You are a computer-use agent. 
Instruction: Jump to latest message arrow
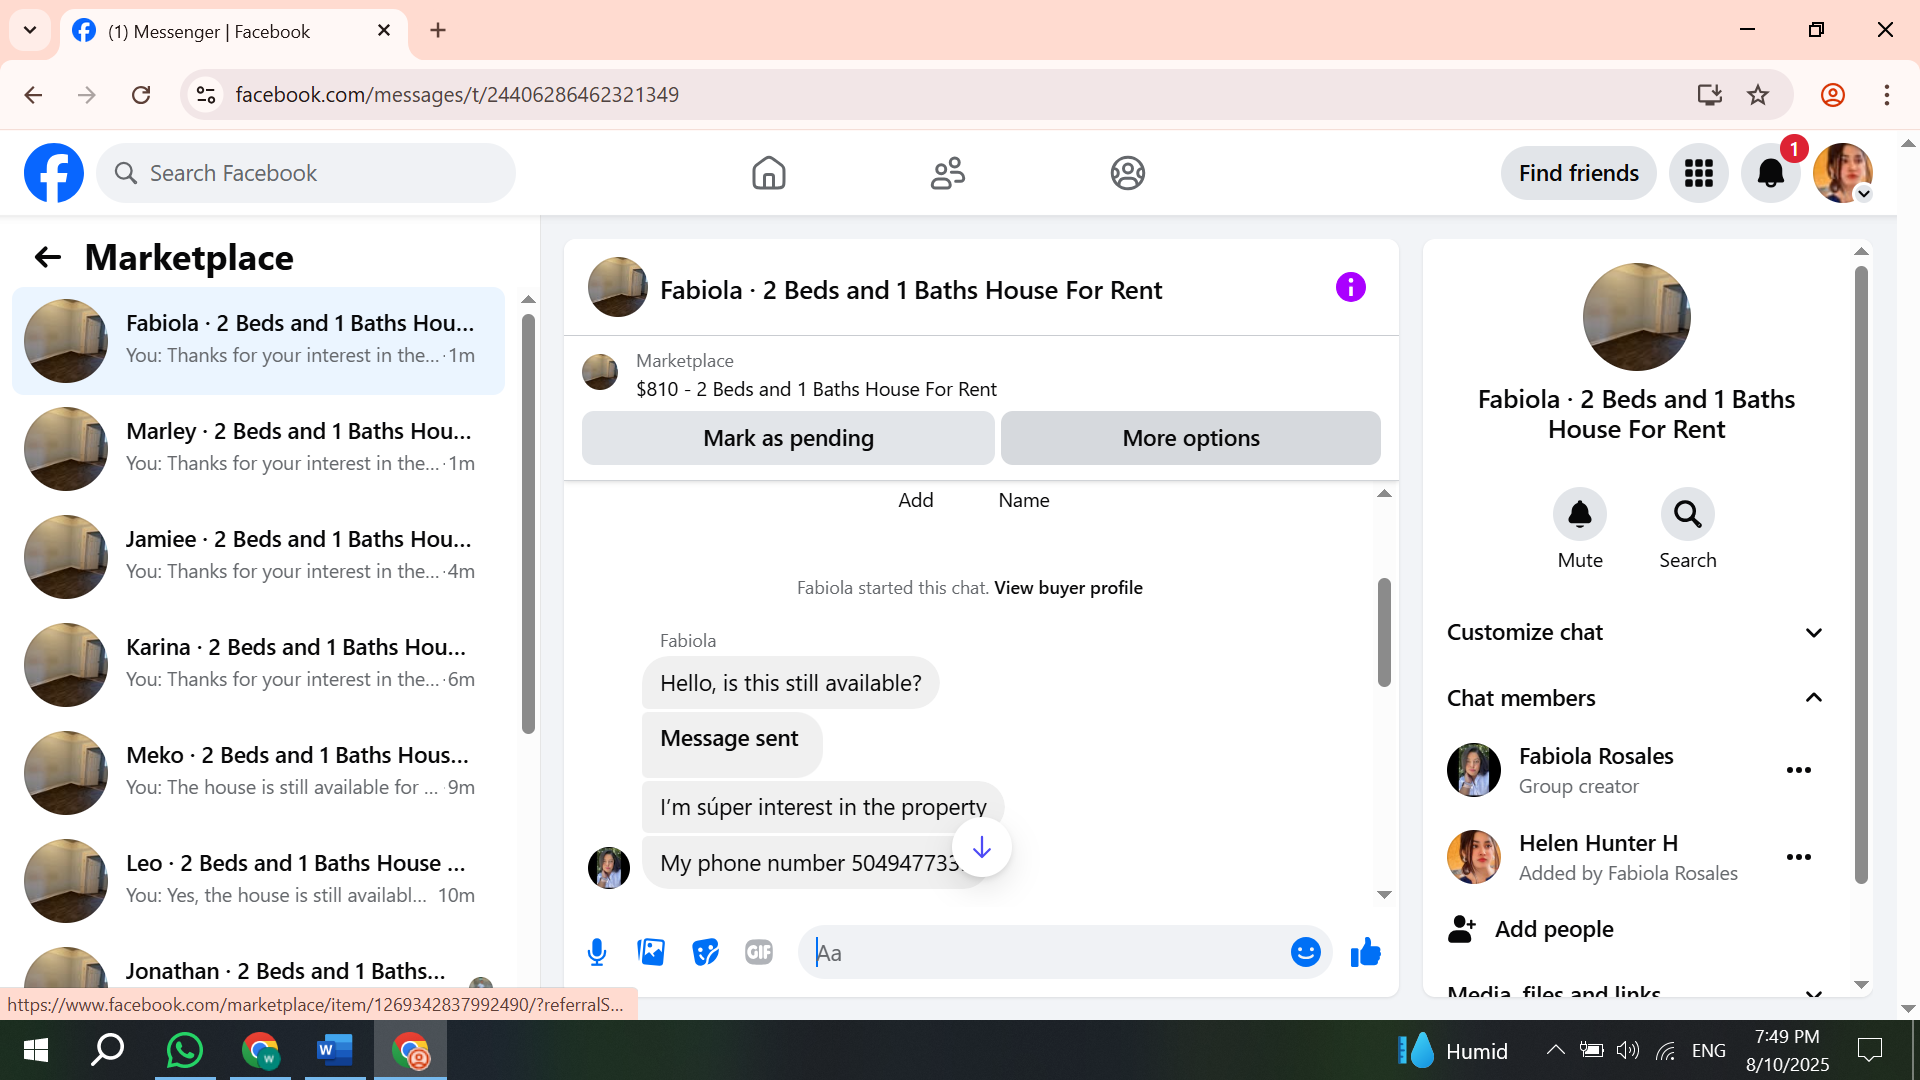pos(981,847)
